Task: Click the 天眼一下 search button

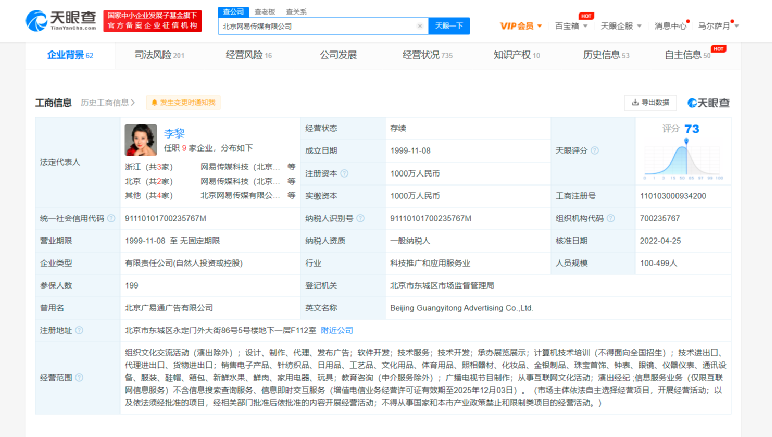Action: coord(449,26)
